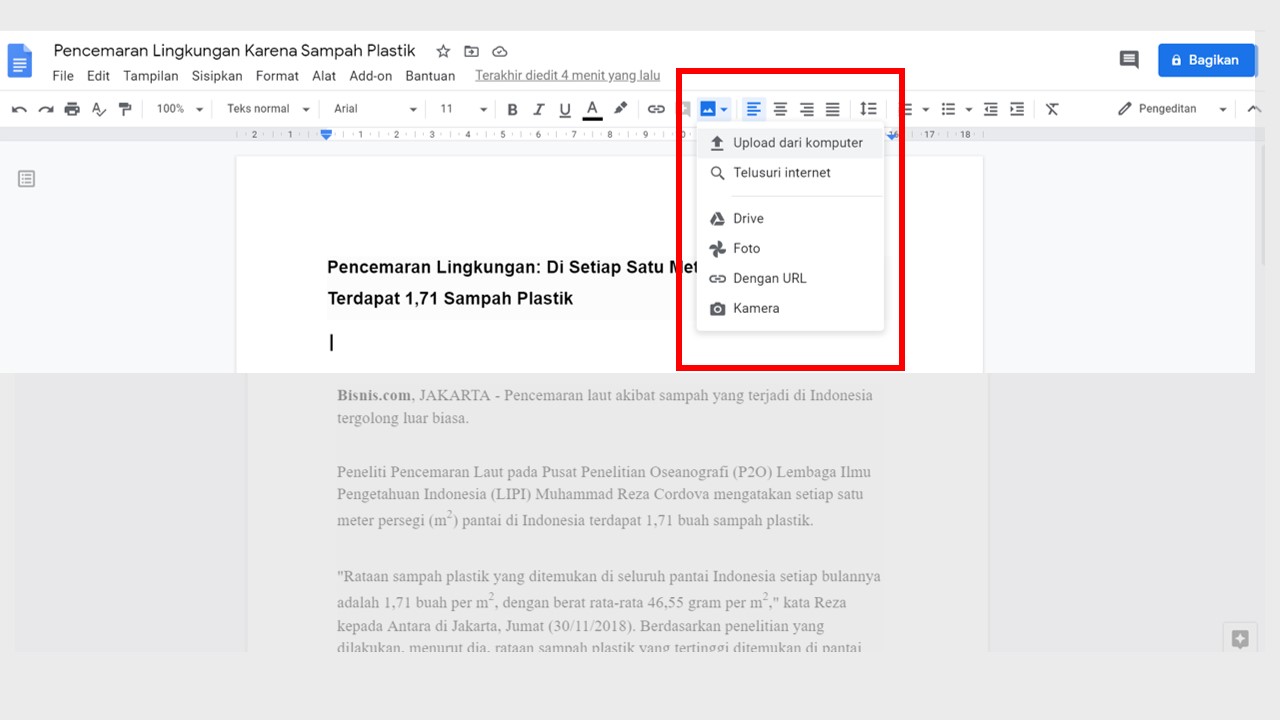This screenshot has height=720, width=1280.
Task: Collapse the menus with the chevron
Action: tap(1254, 109)
